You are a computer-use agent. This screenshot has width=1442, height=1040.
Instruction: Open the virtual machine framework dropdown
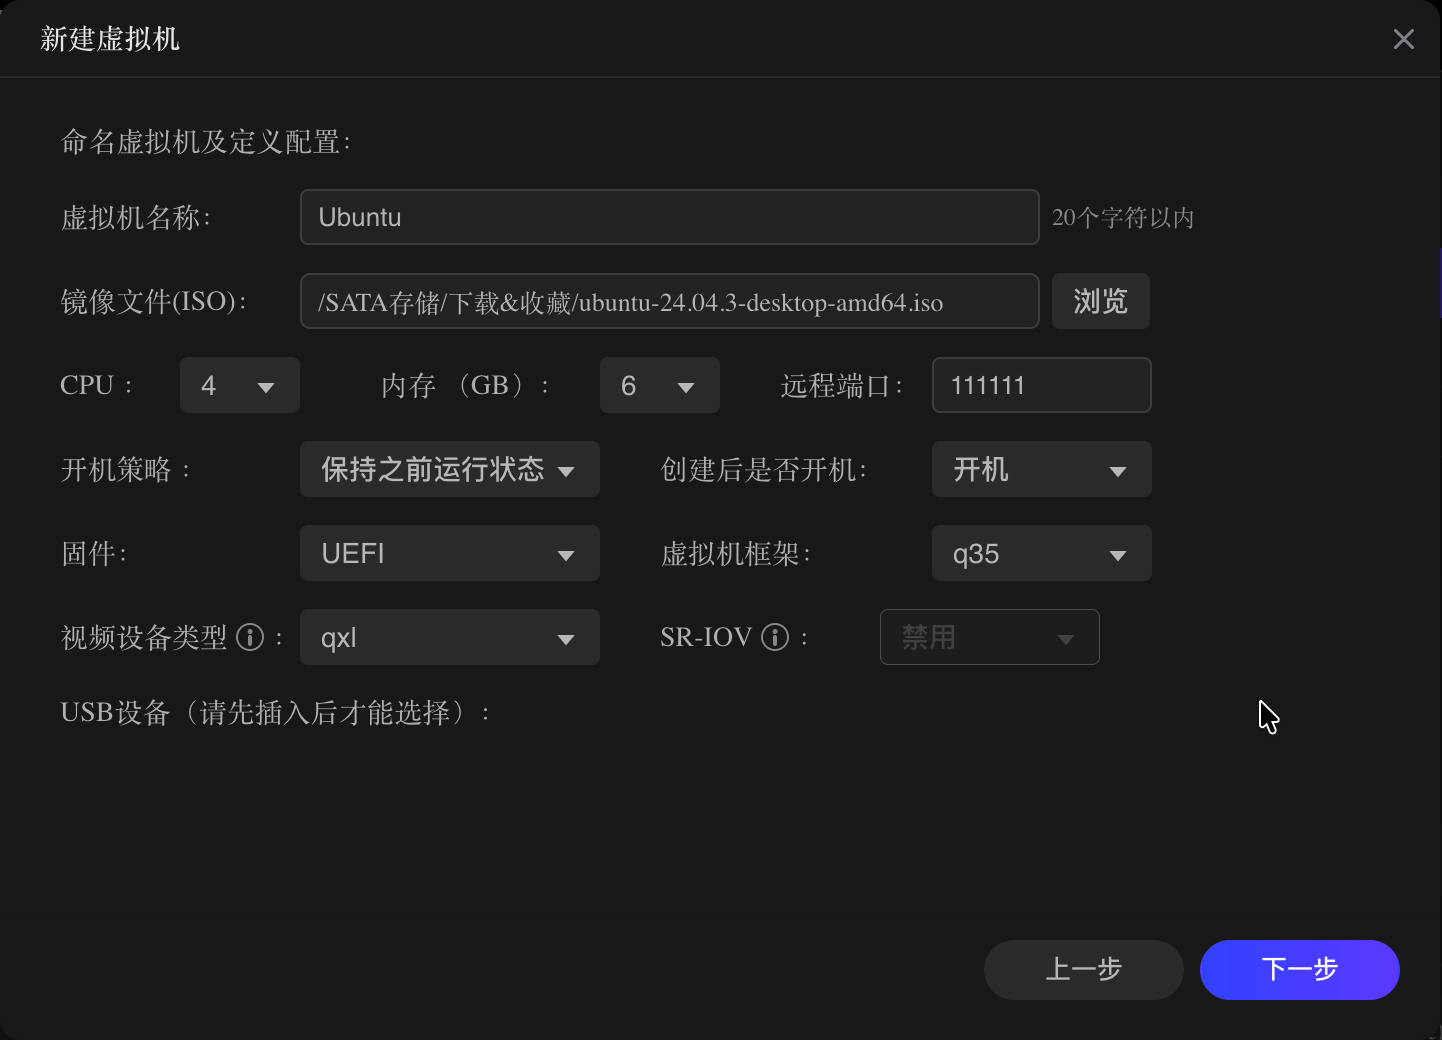1041,553
